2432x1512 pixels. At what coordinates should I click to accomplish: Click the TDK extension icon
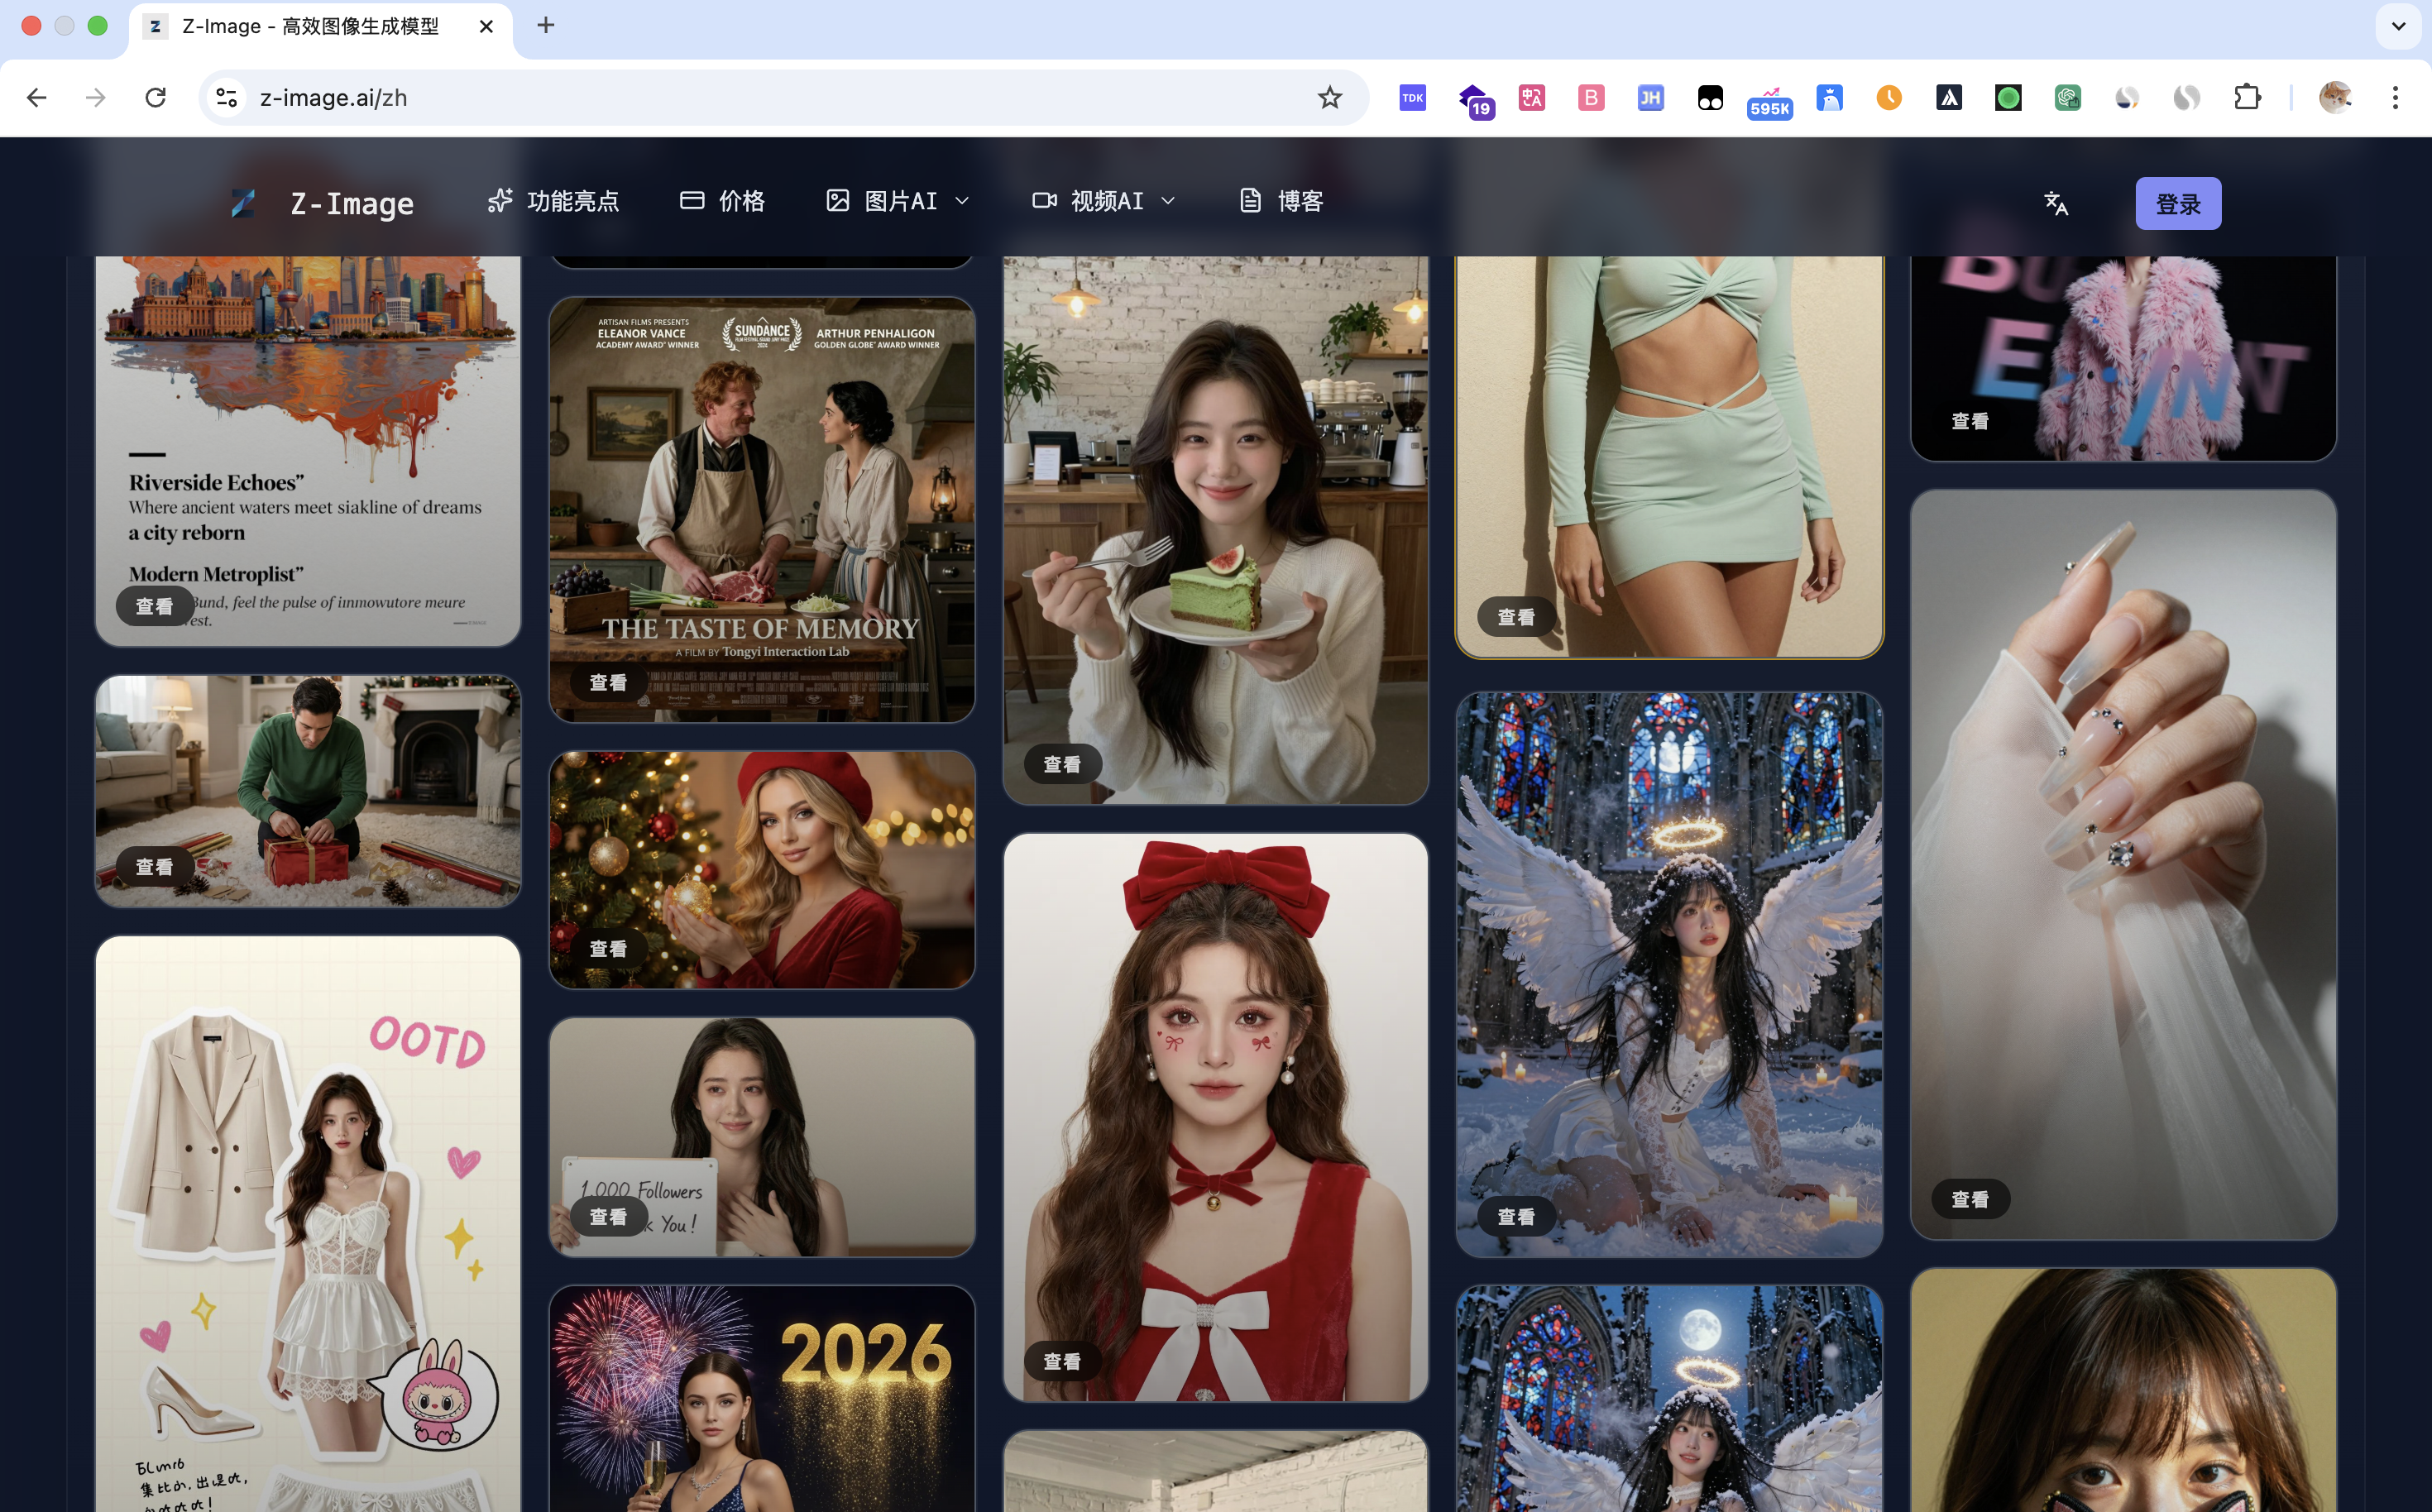pyautogui.click(x=1412, y=97)
